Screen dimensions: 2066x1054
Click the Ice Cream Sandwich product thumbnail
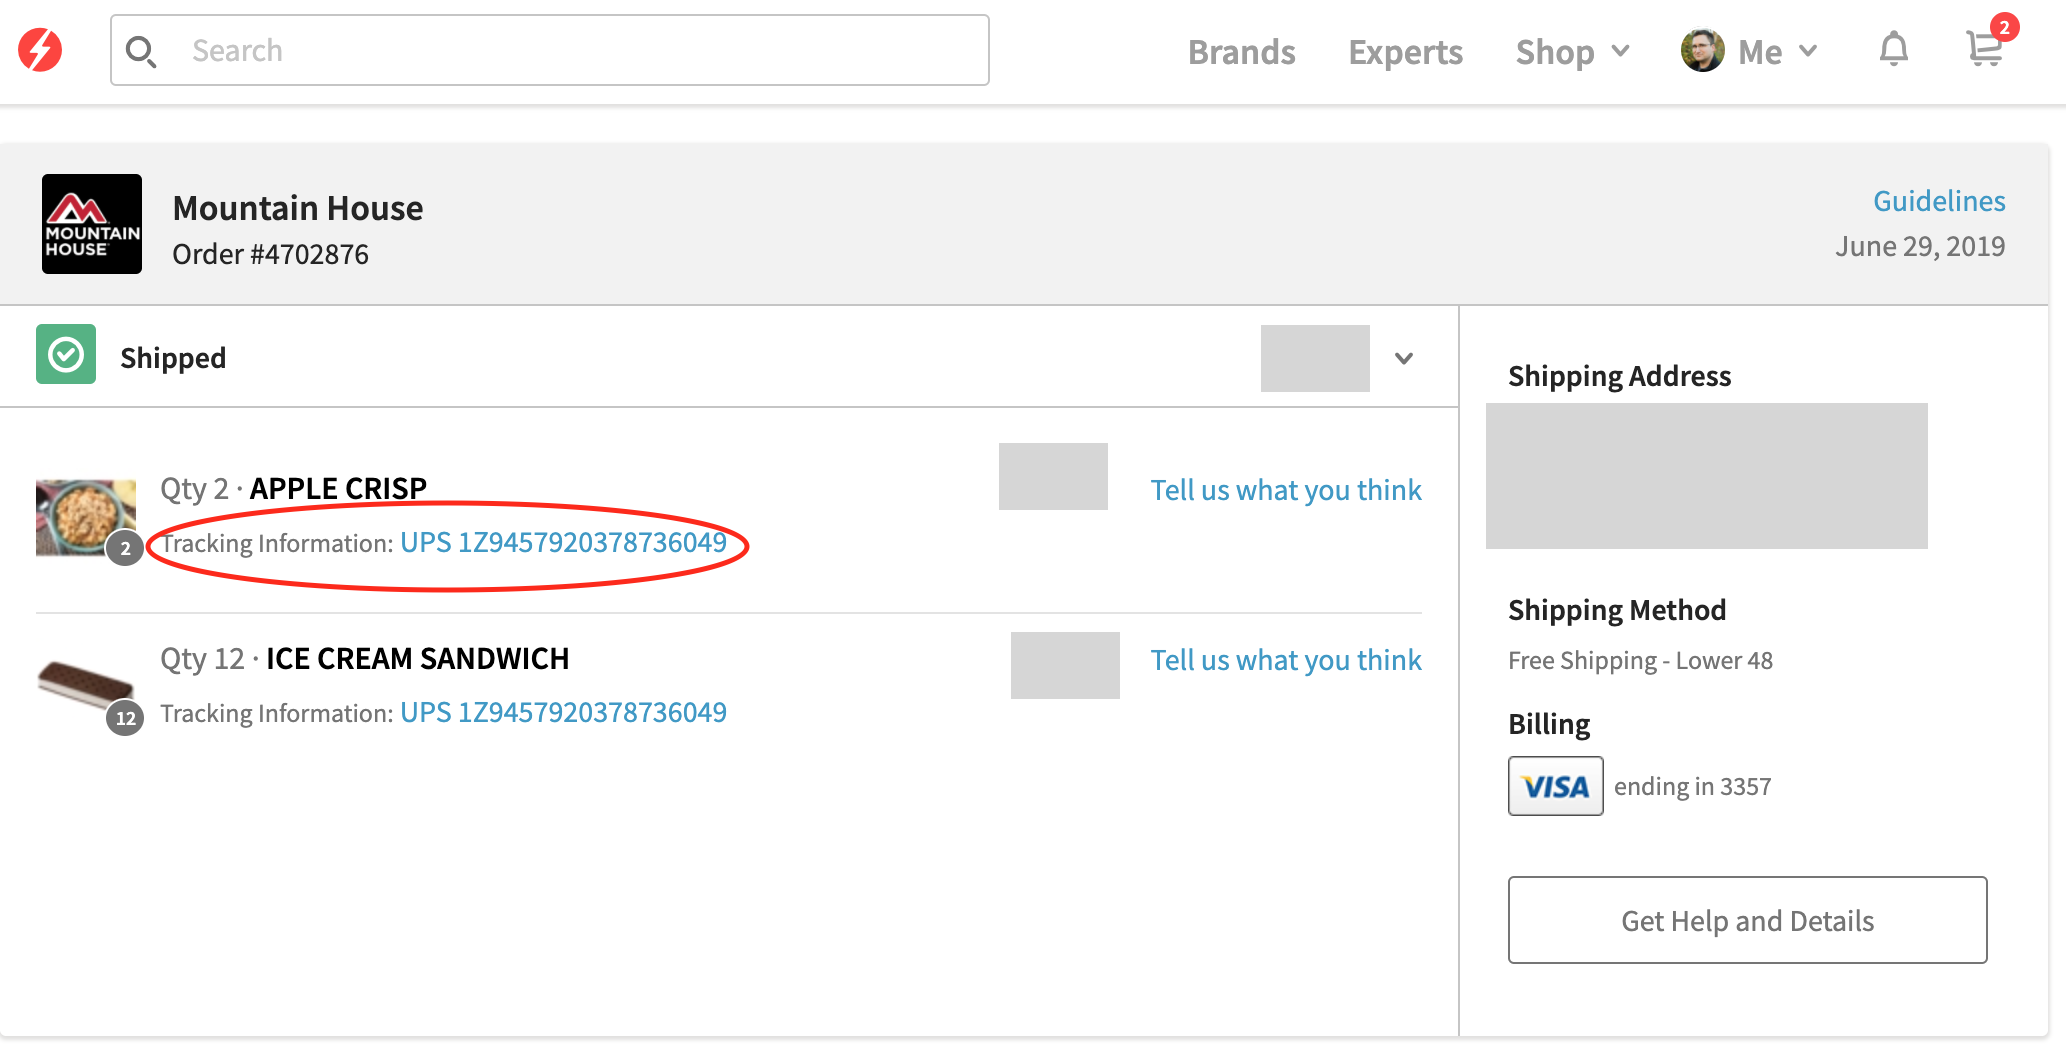pos(86,686)
